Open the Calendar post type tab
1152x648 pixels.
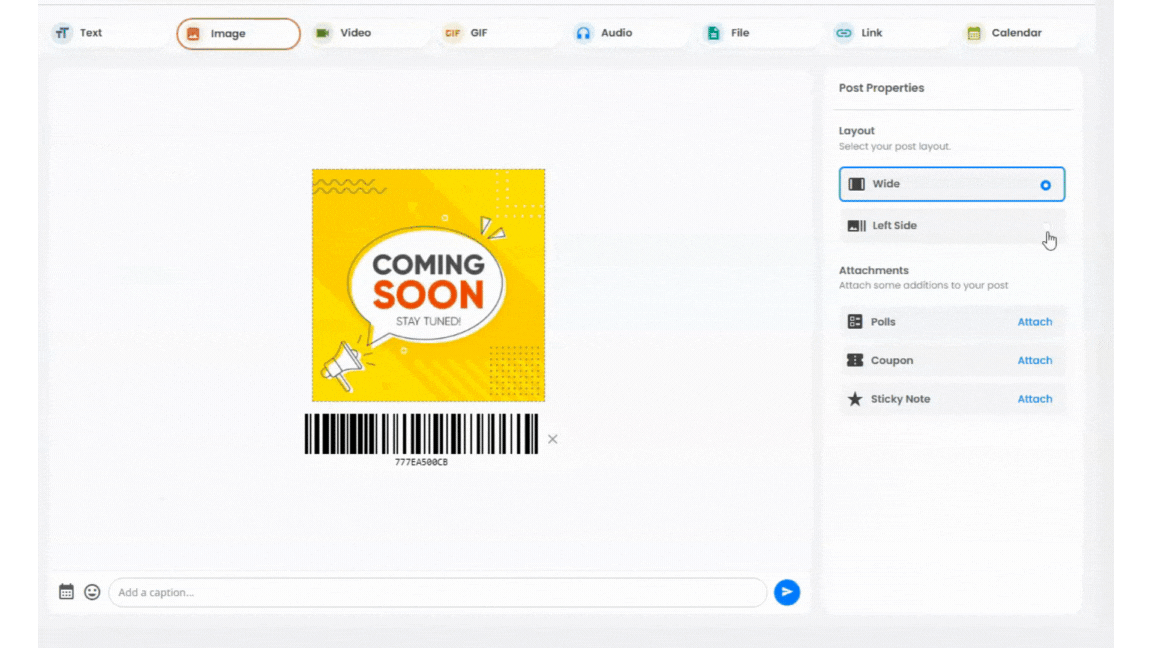1004,33
